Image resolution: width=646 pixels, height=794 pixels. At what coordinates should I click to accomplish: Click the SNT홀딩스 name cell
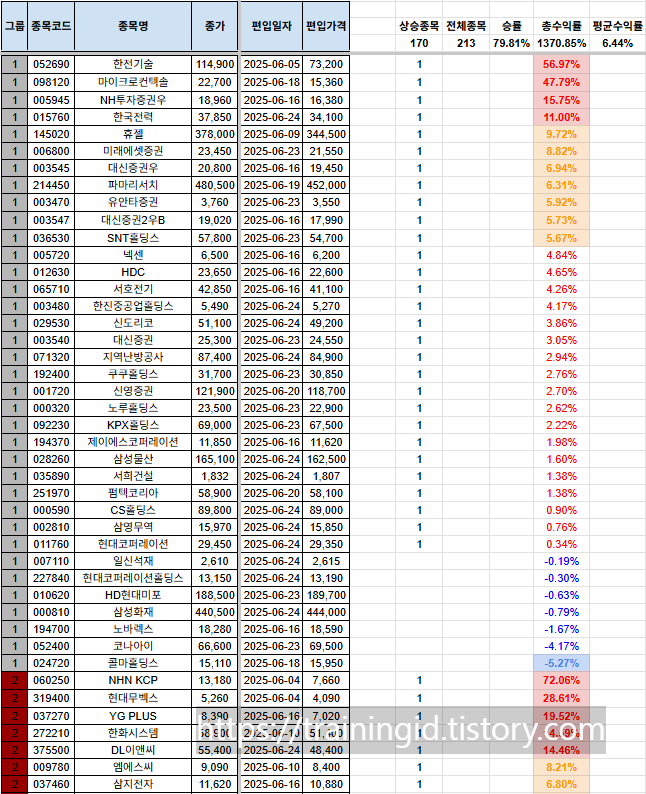tap(133, 238)
